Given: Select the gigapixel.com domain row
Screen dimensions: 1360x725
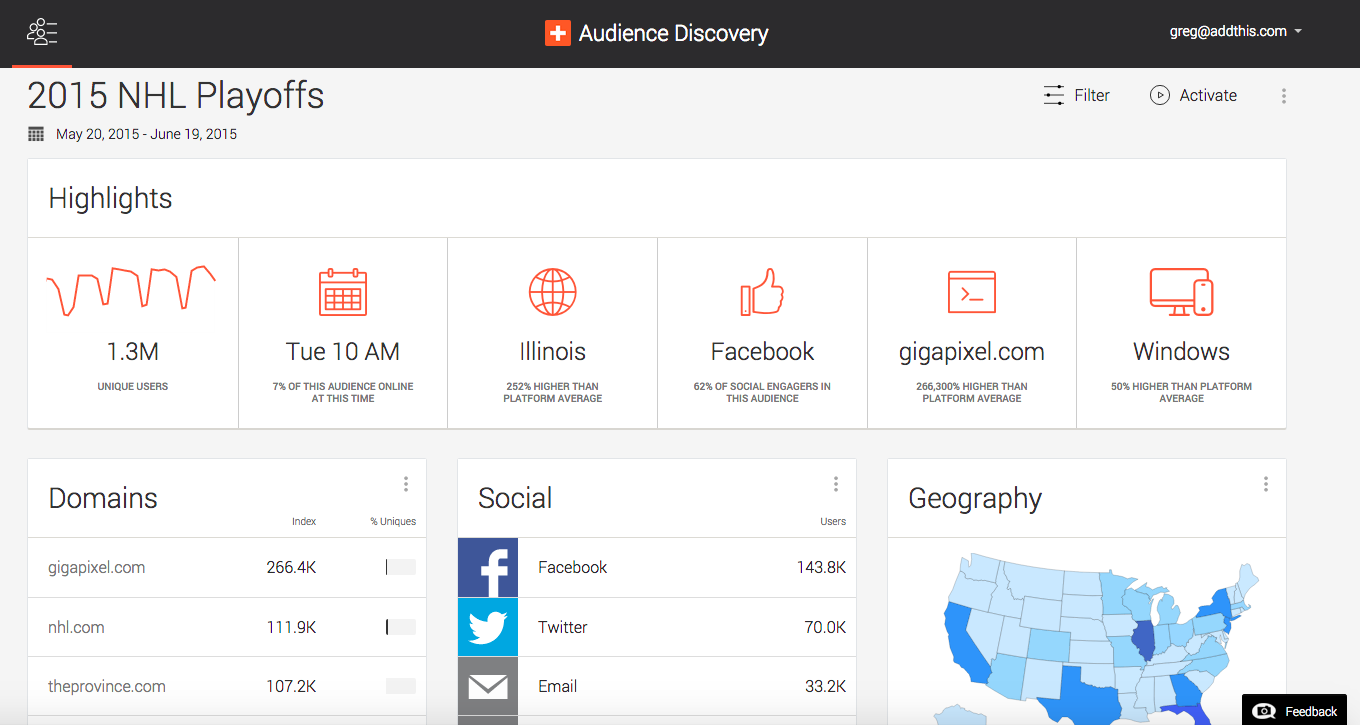Looking at the screenshot, I should pos(227,567).
